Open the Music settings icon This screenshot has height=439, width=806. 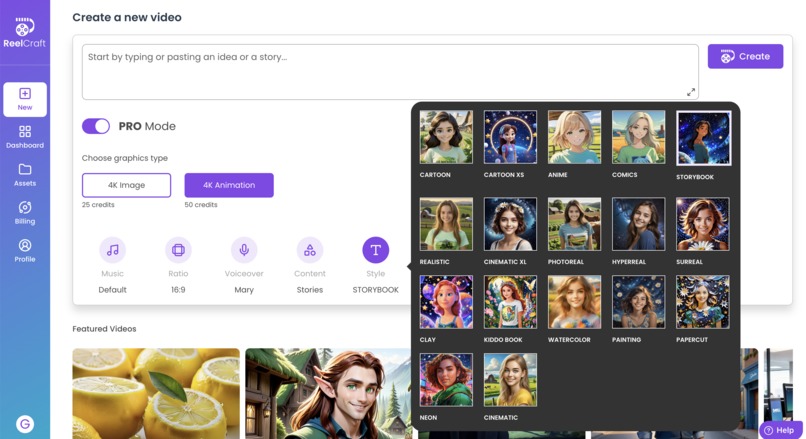tap(112, 250)
